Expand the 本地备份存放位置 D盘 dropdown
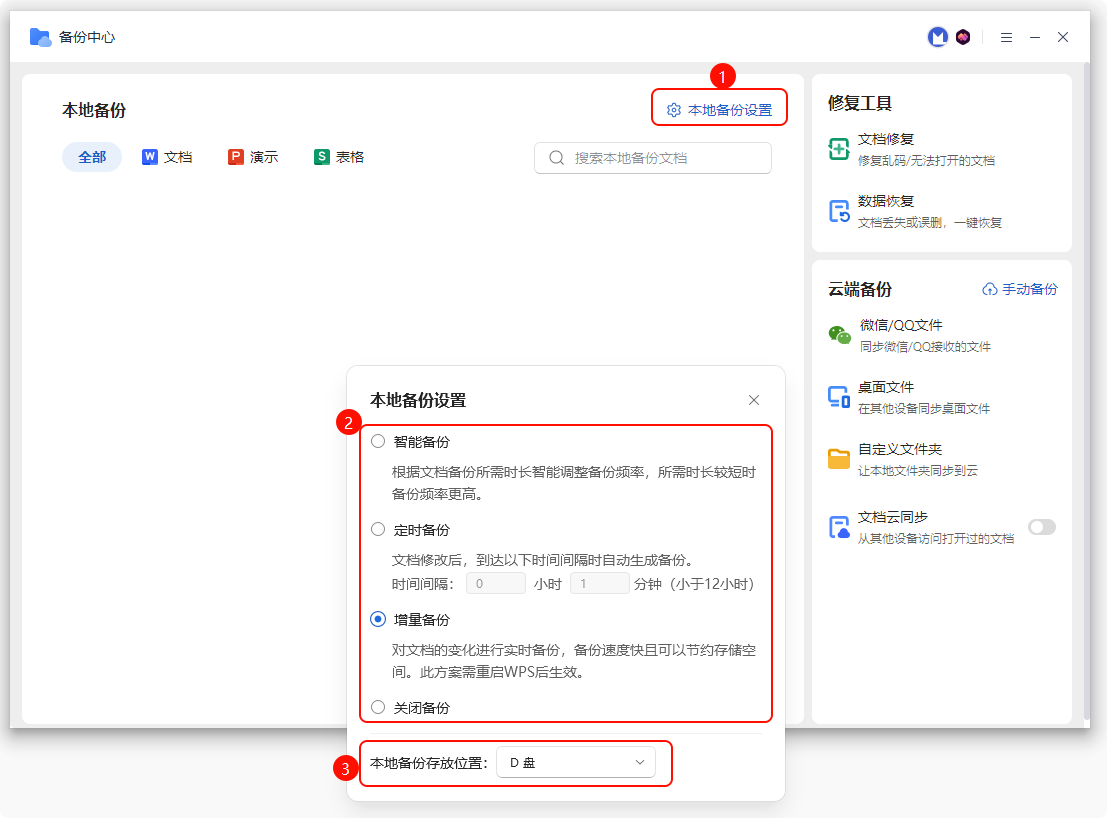 tap(575, 763)
